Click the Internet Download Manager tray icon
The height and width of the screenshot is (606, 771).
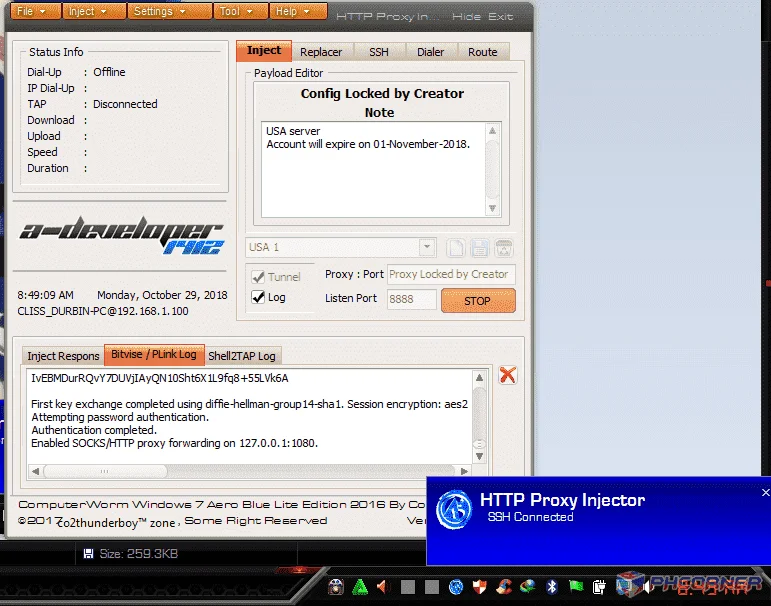click(528, 587)
